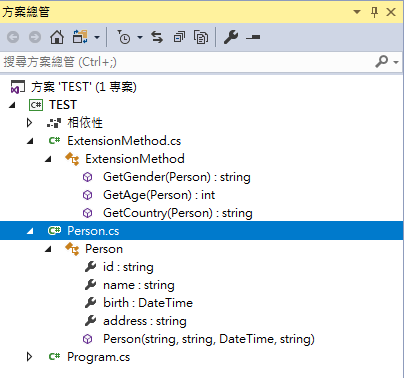Viewport: 404px width, 378px height.
Task: Click the method cube icon of GetAge
Action: pos(87,195)
